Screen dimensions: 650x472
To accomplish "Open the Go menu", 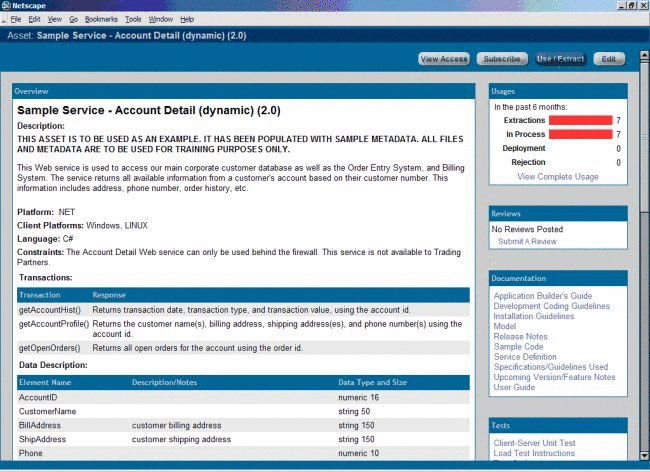I will [x=73, y=19].
